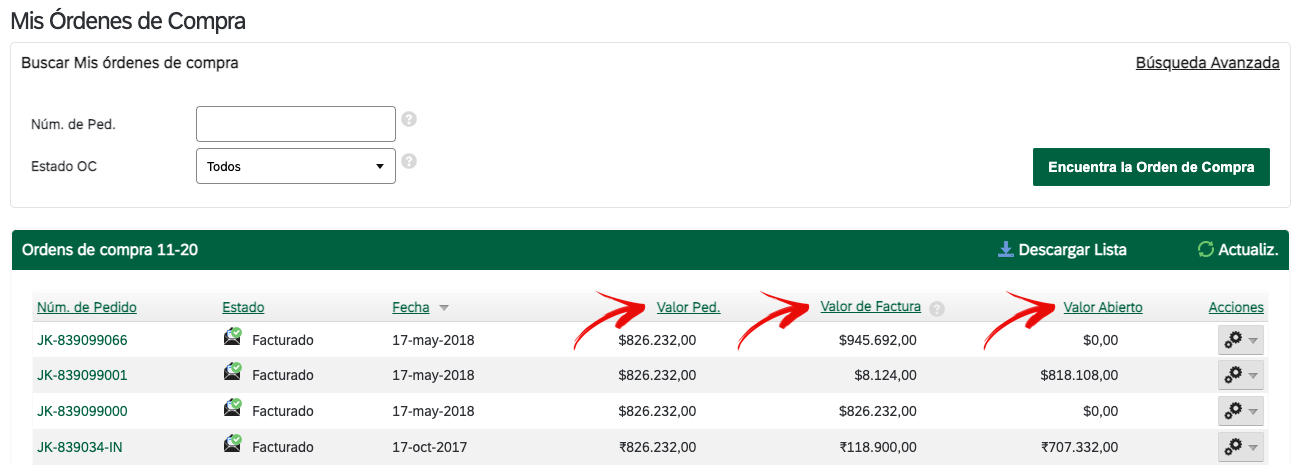The image size is (1301, 465).
Task: Focus the Núm. de Ped. input field
Action: (296, 124)
